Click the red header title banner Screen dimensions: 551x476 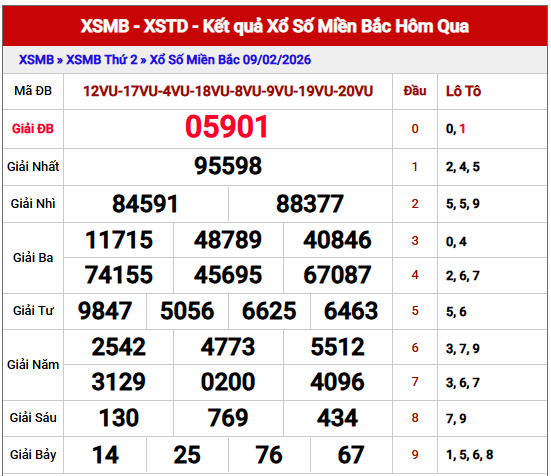275,26
